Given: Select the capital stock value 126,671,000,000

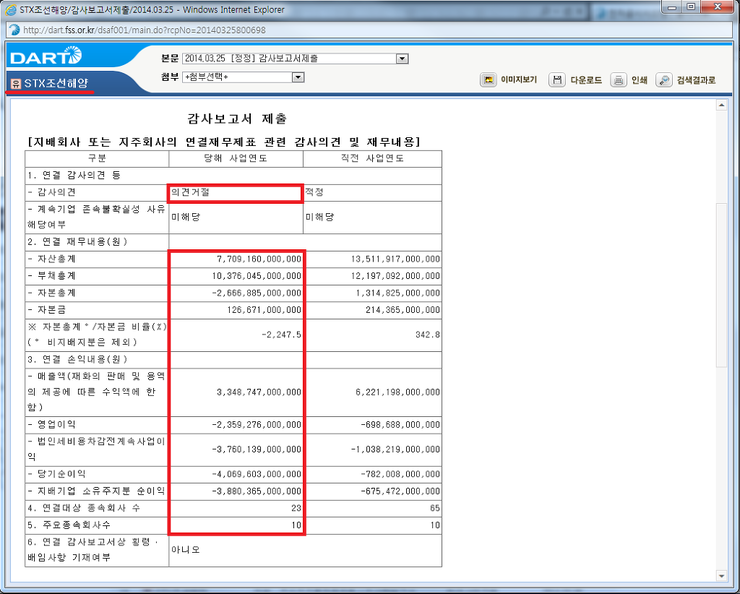Looking at the screenshot, I should pyautogui.click(x=264, y=310).
